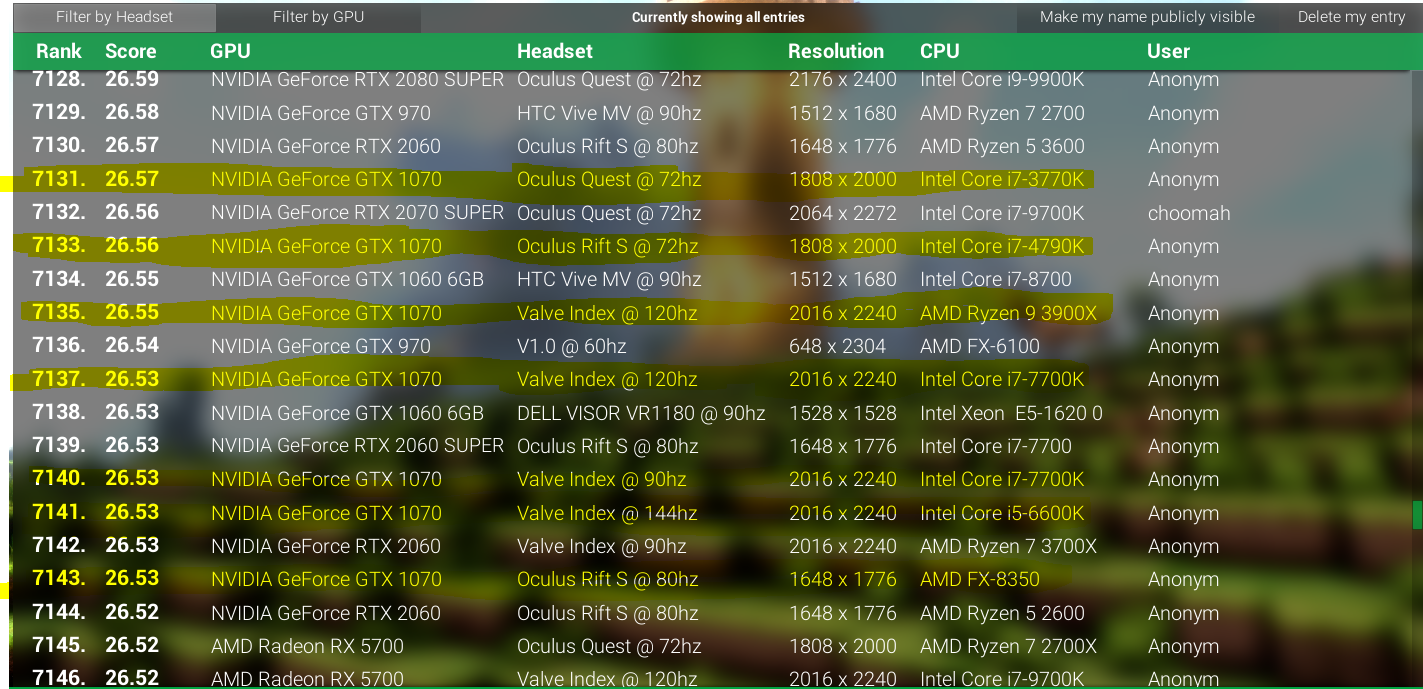This screenshot has width=1423, height=689.
Task: Click score 26.59 in top row
Action: tap(132, 80)
